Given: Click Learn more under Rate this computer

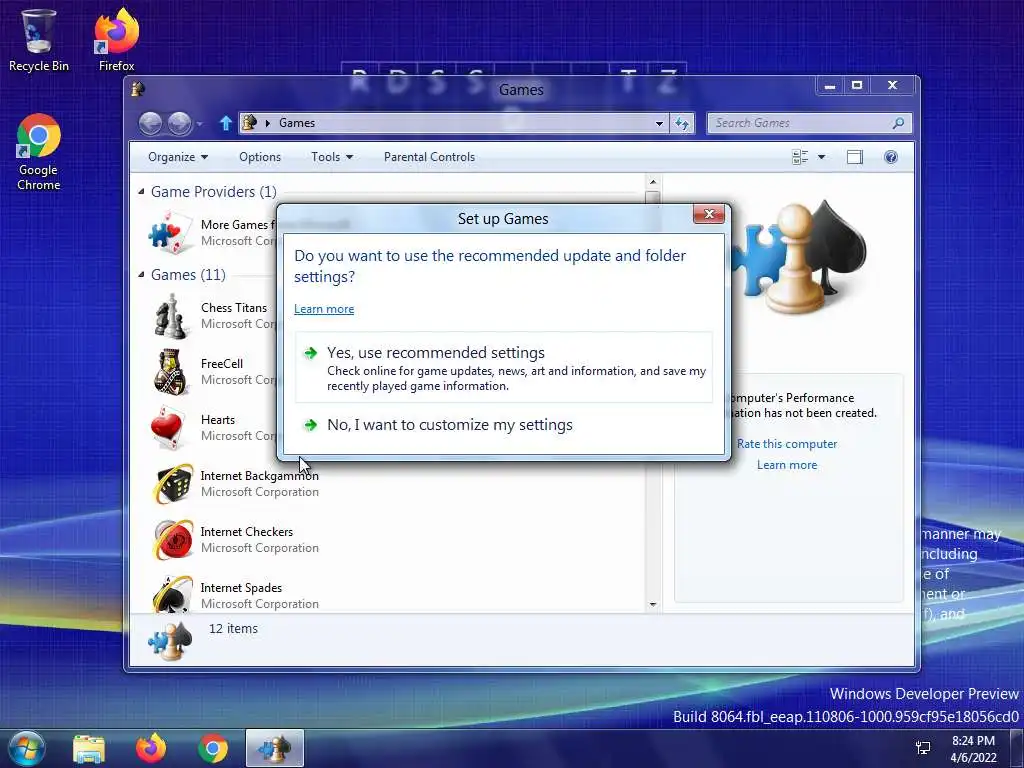Looking at the screenshot, I should tap(787, 464).
